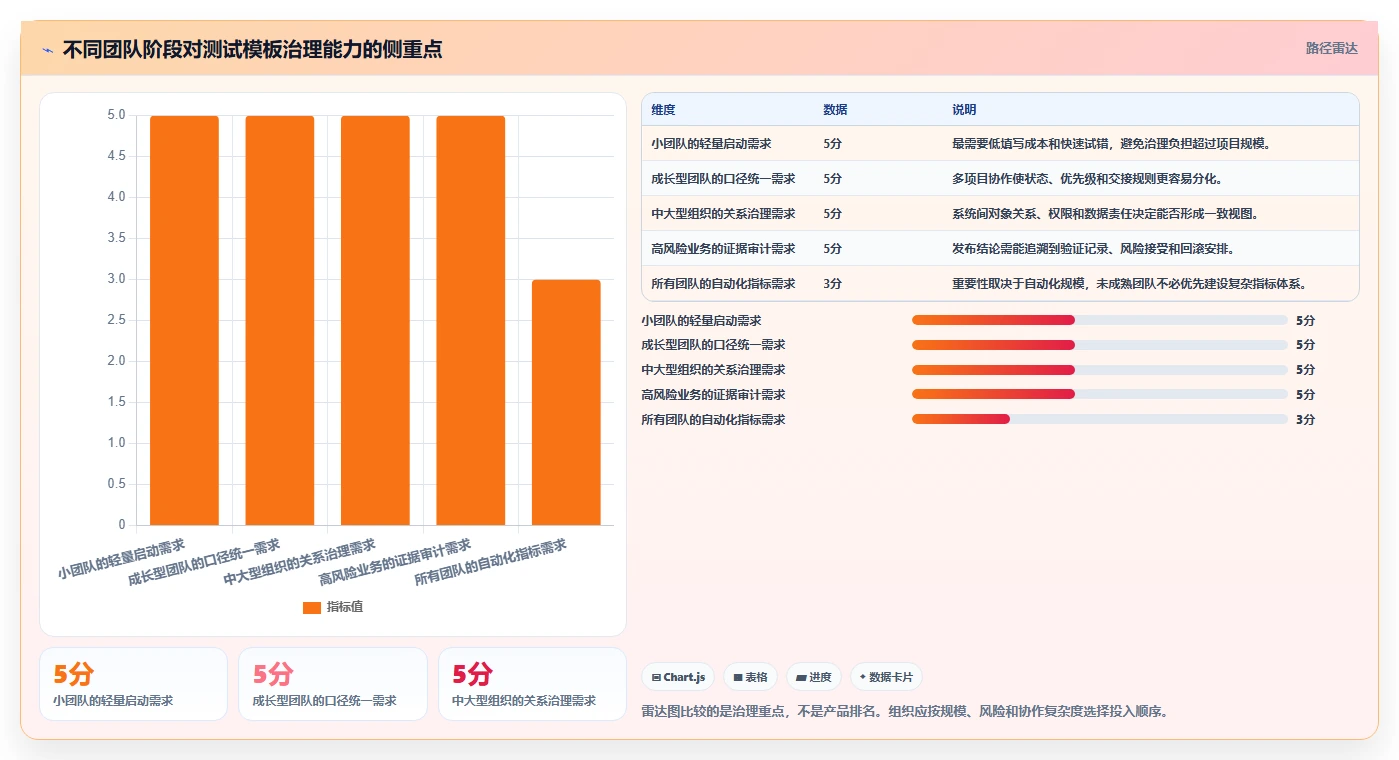Click the chart bar for 成长型团队的口径统一需求
Image resolution: width=1399 pixels, height=760 pixels.
click(280, 320)
